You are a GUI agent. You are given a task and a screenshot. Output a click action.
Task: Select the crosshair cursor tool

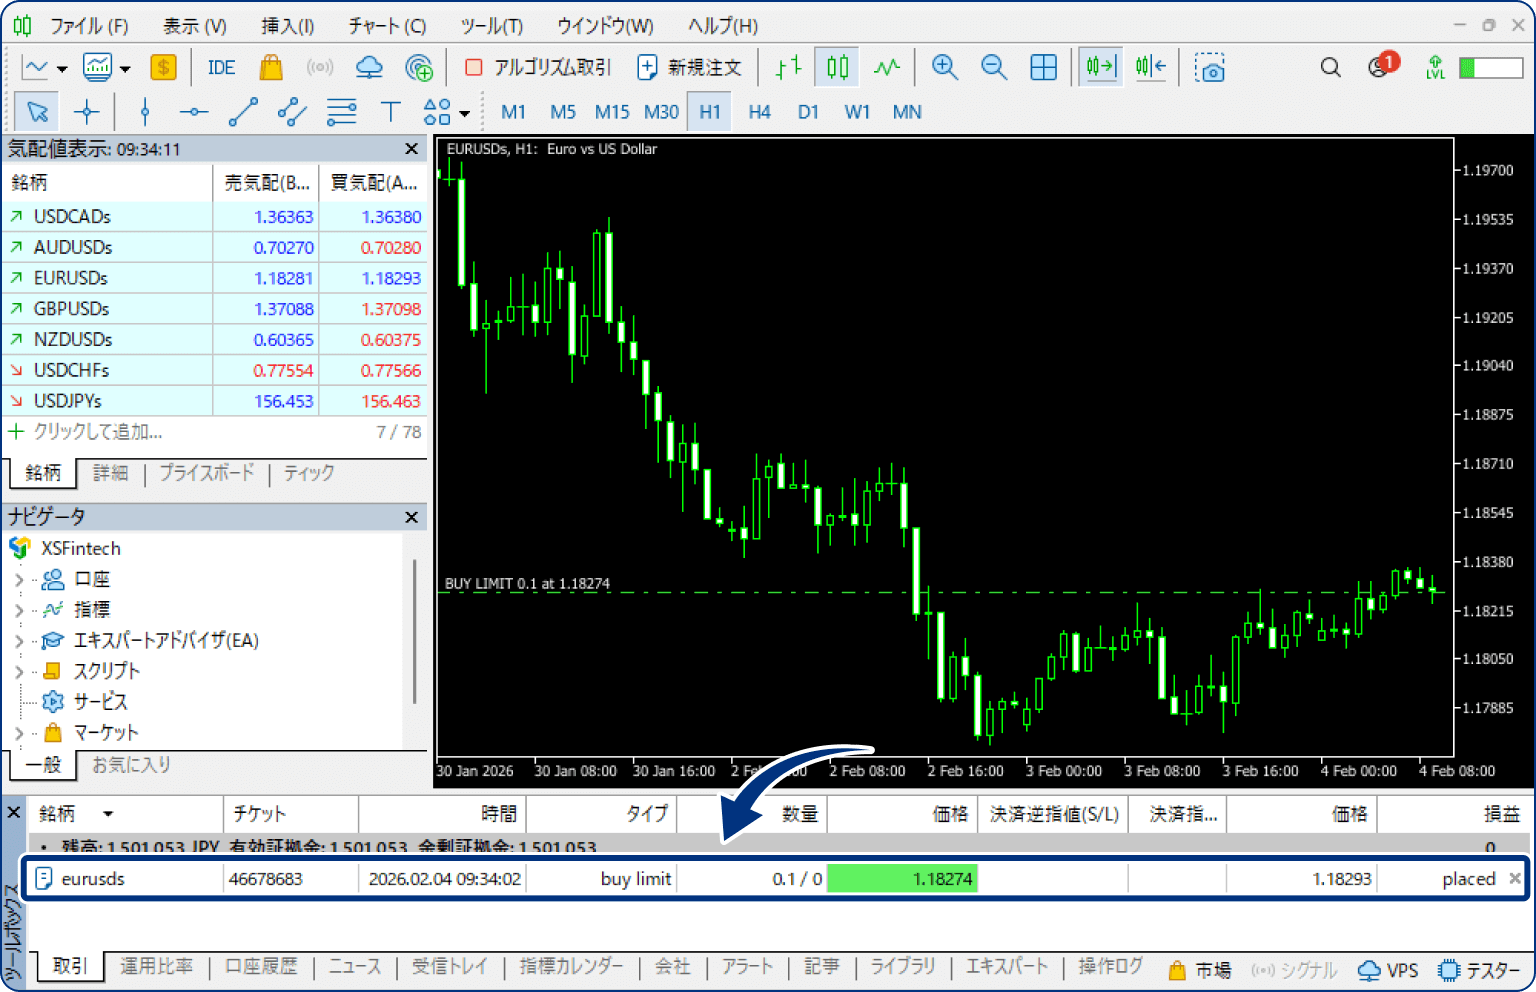point(86,112)
